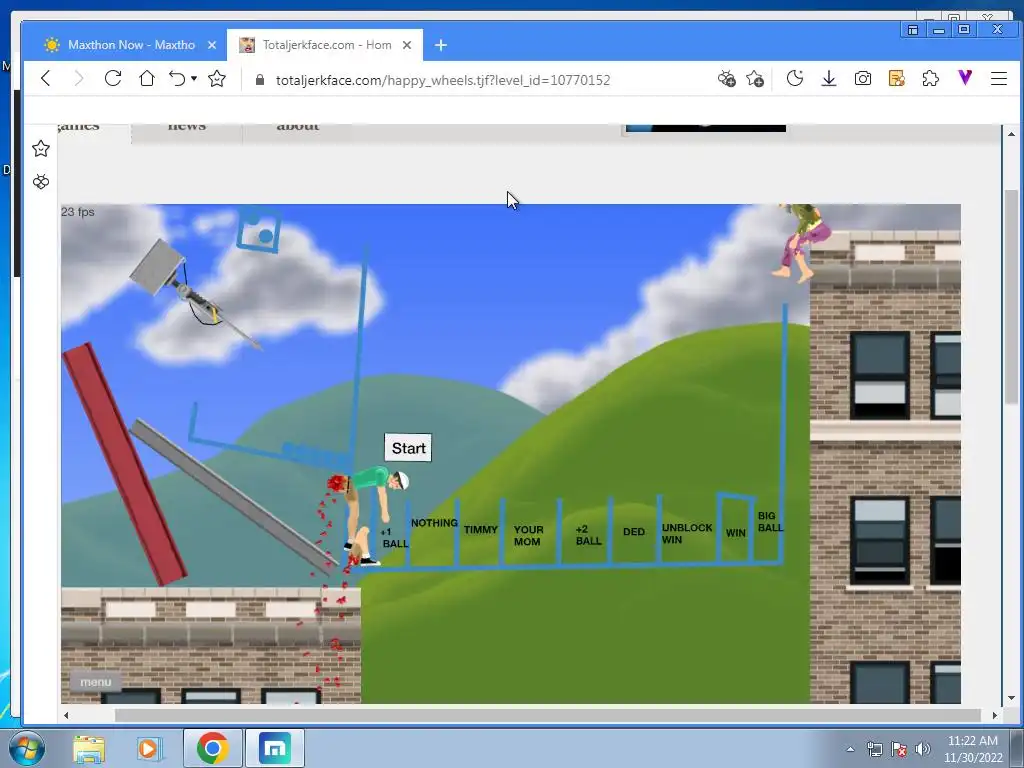Image resolution: width=1024 pixels, height=768 pixels.
Task: Open the Windows Start menu orb
Action: [x=27, y=748]
